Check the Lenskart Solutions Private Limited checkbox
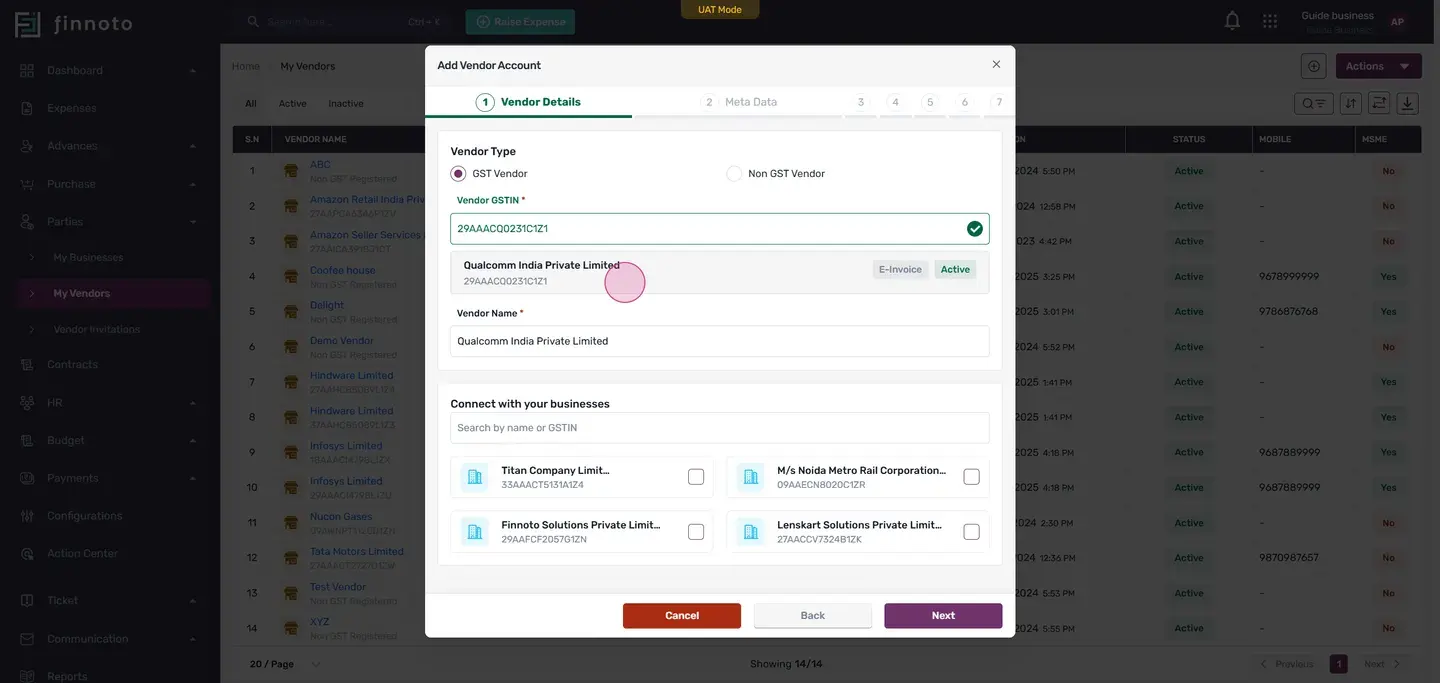1440x683 pixels. point(971,532)
